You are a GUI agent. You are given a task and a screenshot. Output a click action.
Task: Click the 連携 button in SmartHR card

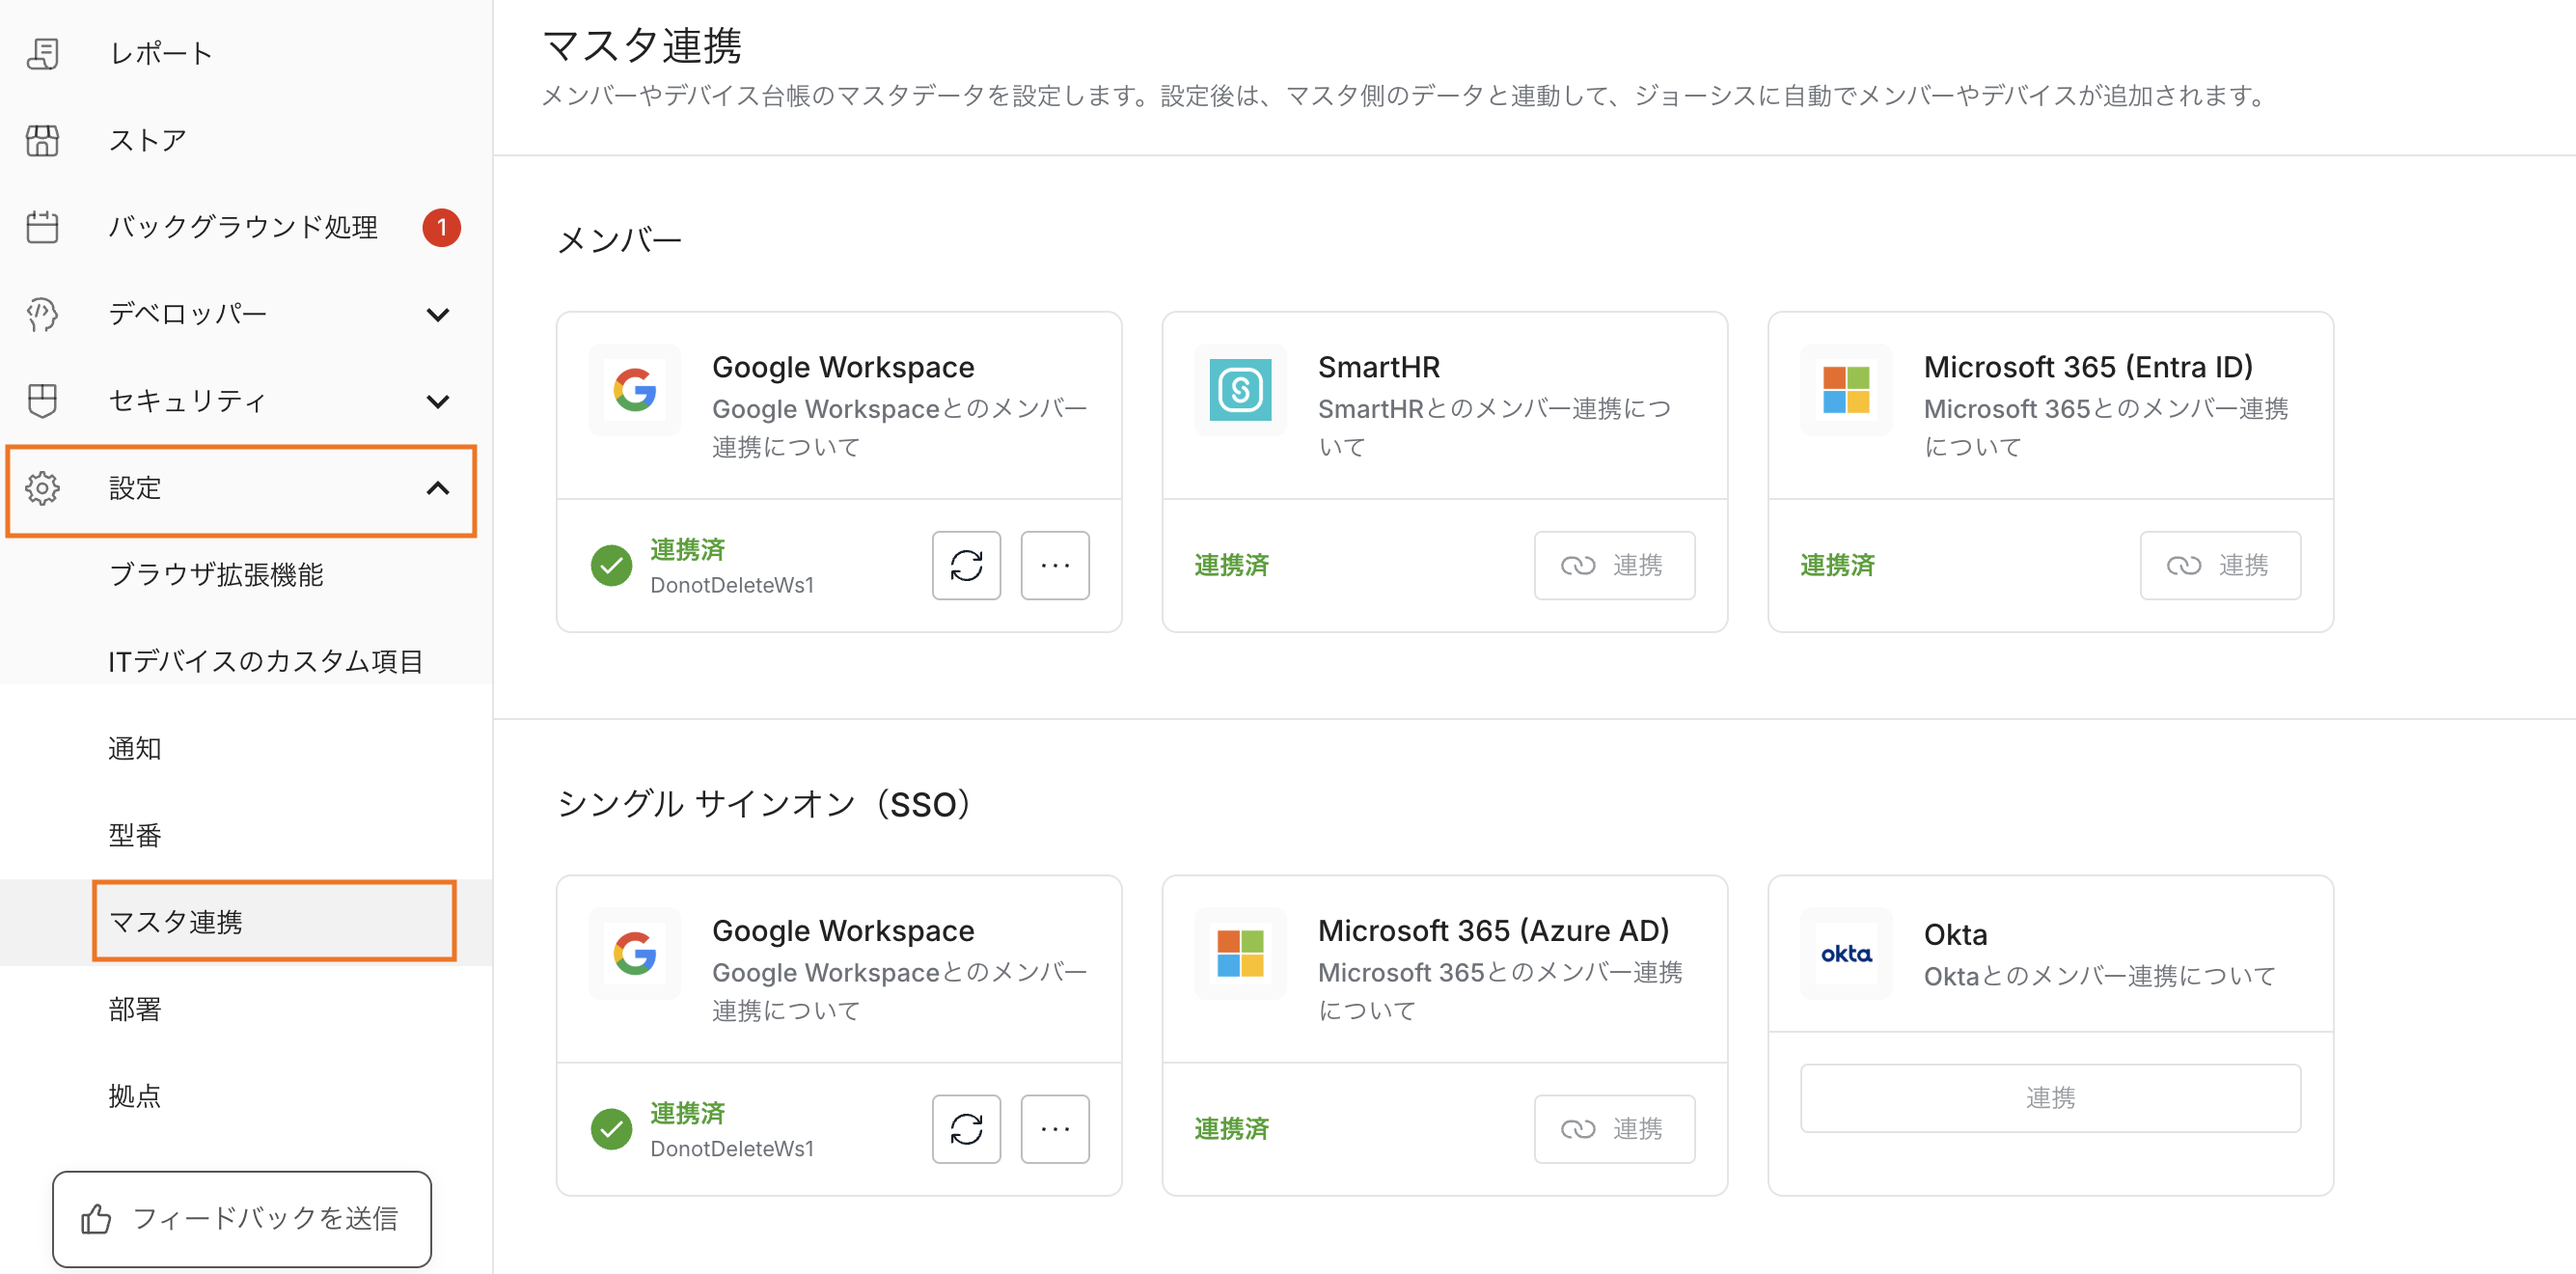tap(1613, 565)
